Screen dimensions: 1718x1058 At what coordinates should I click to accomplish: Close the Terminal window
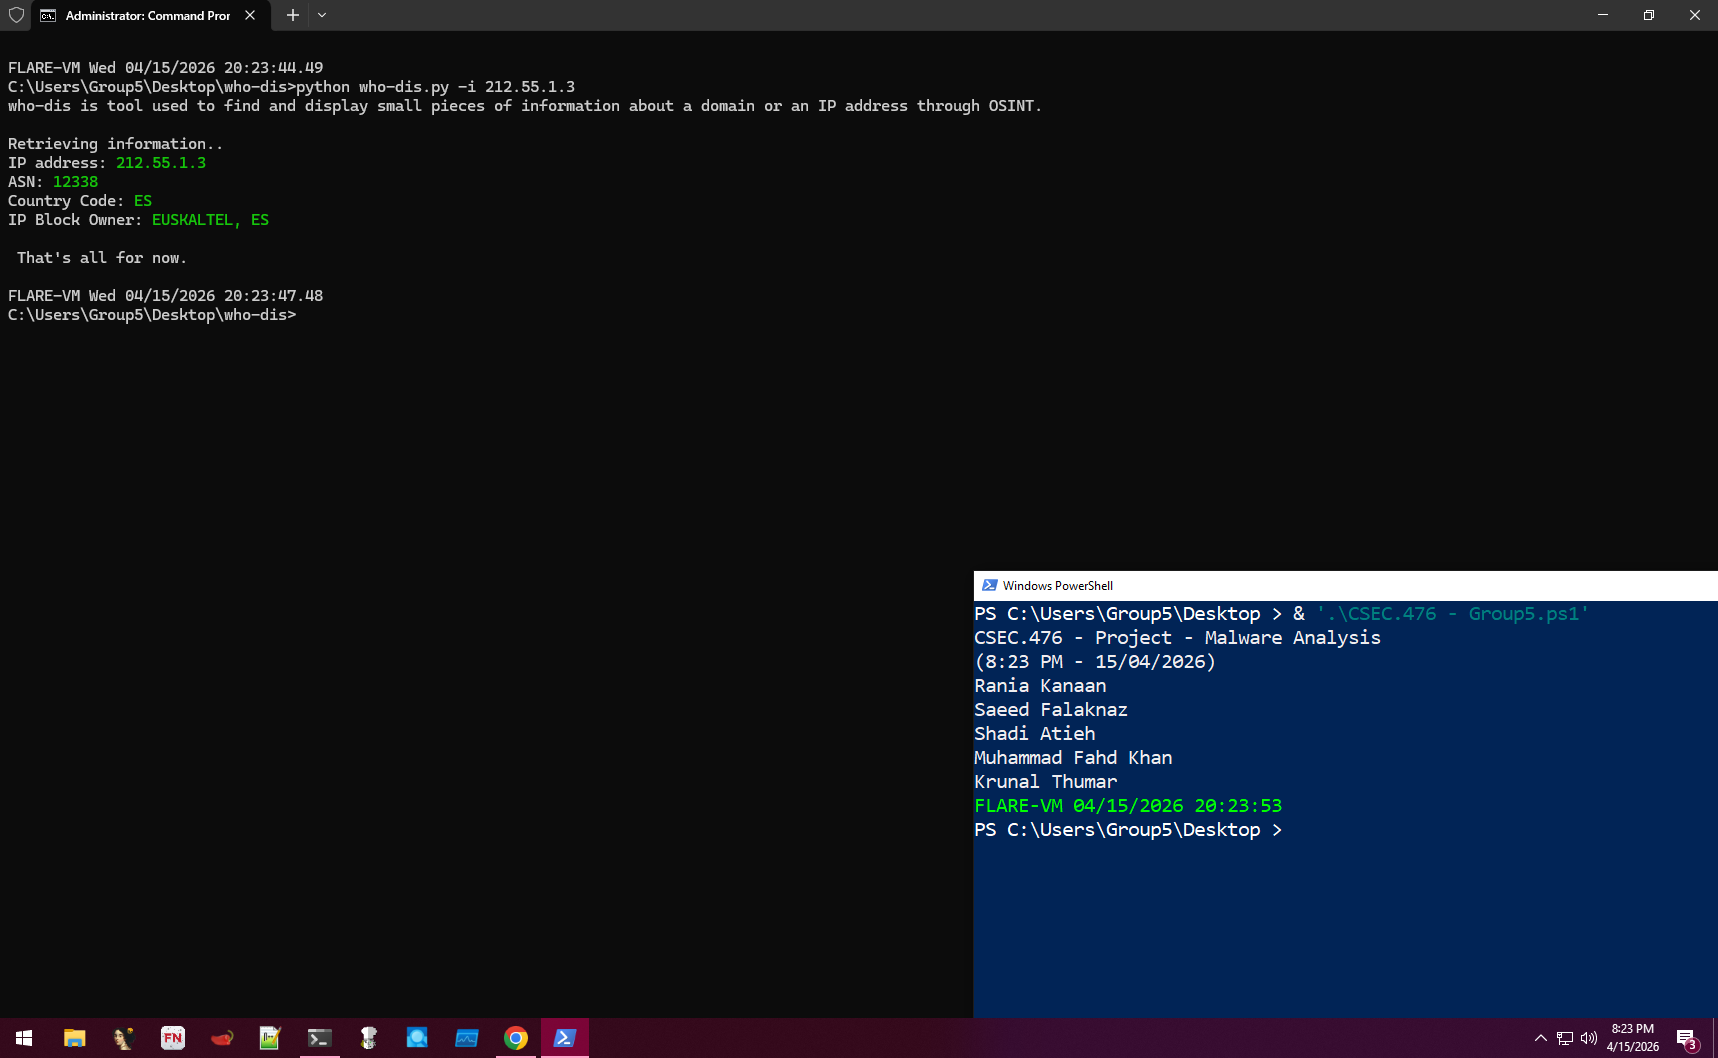coord(1695,15)
